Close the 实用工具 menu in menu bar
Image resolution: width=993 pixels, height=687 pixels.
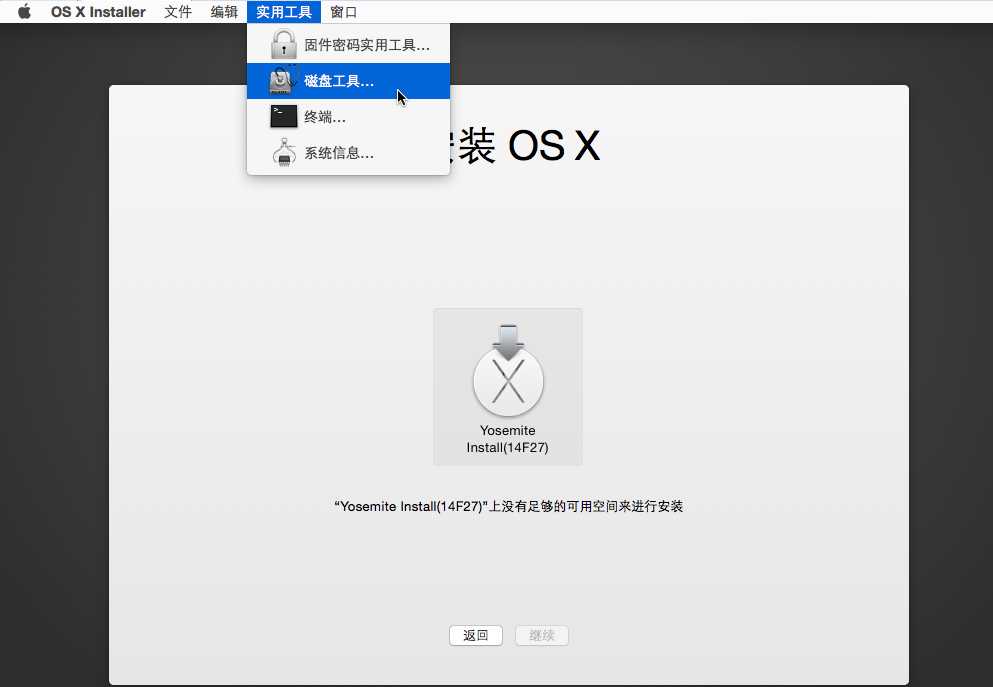click(284, 12)
